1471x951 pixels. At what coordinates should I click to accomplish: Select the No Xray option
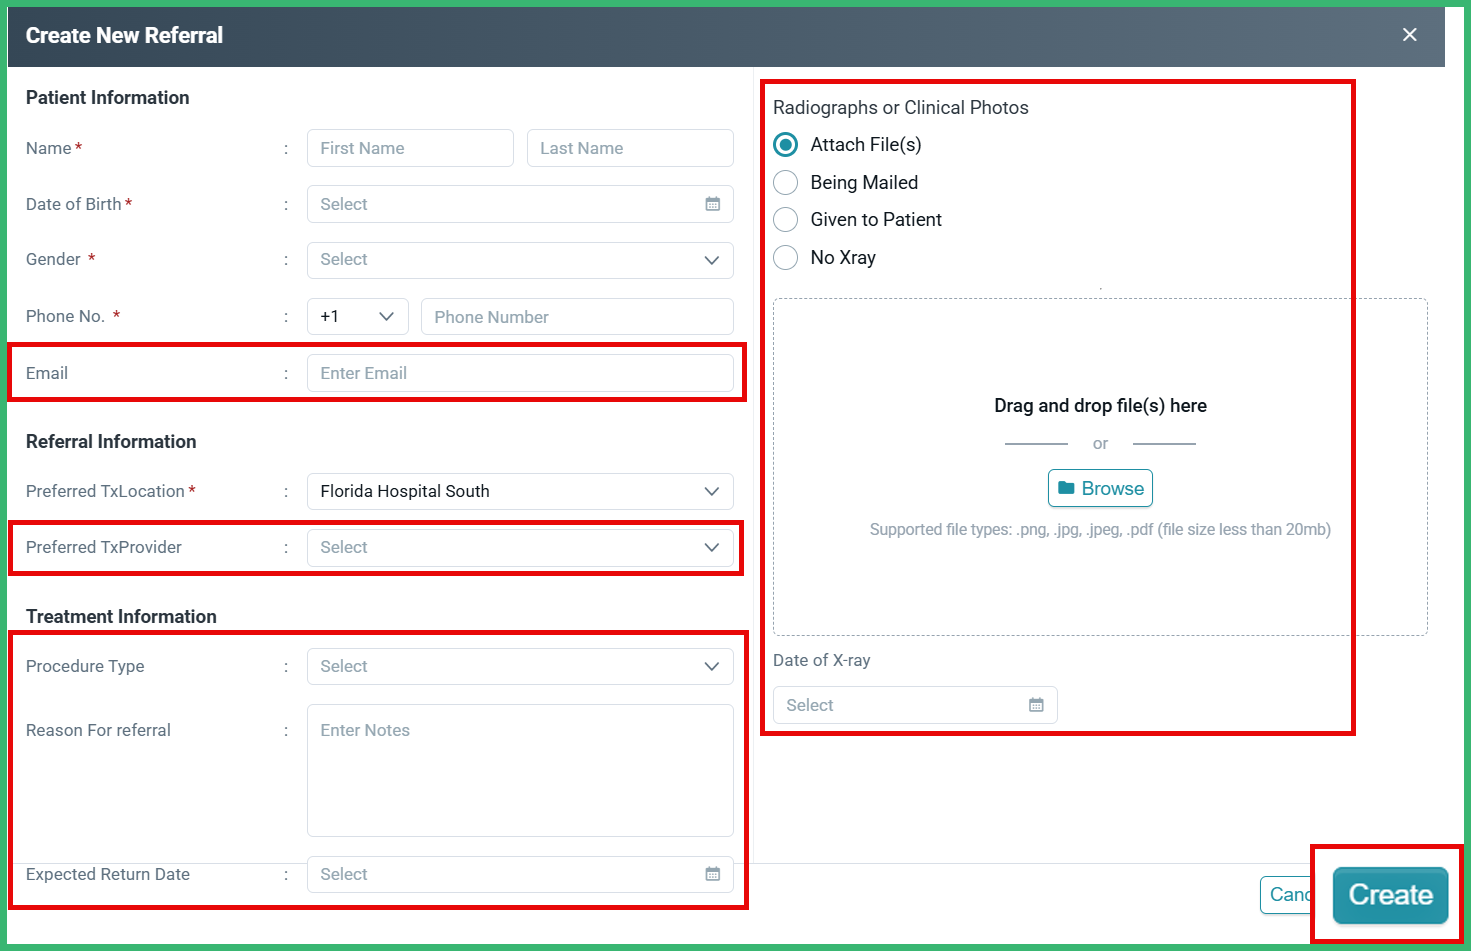click(785, 257)
